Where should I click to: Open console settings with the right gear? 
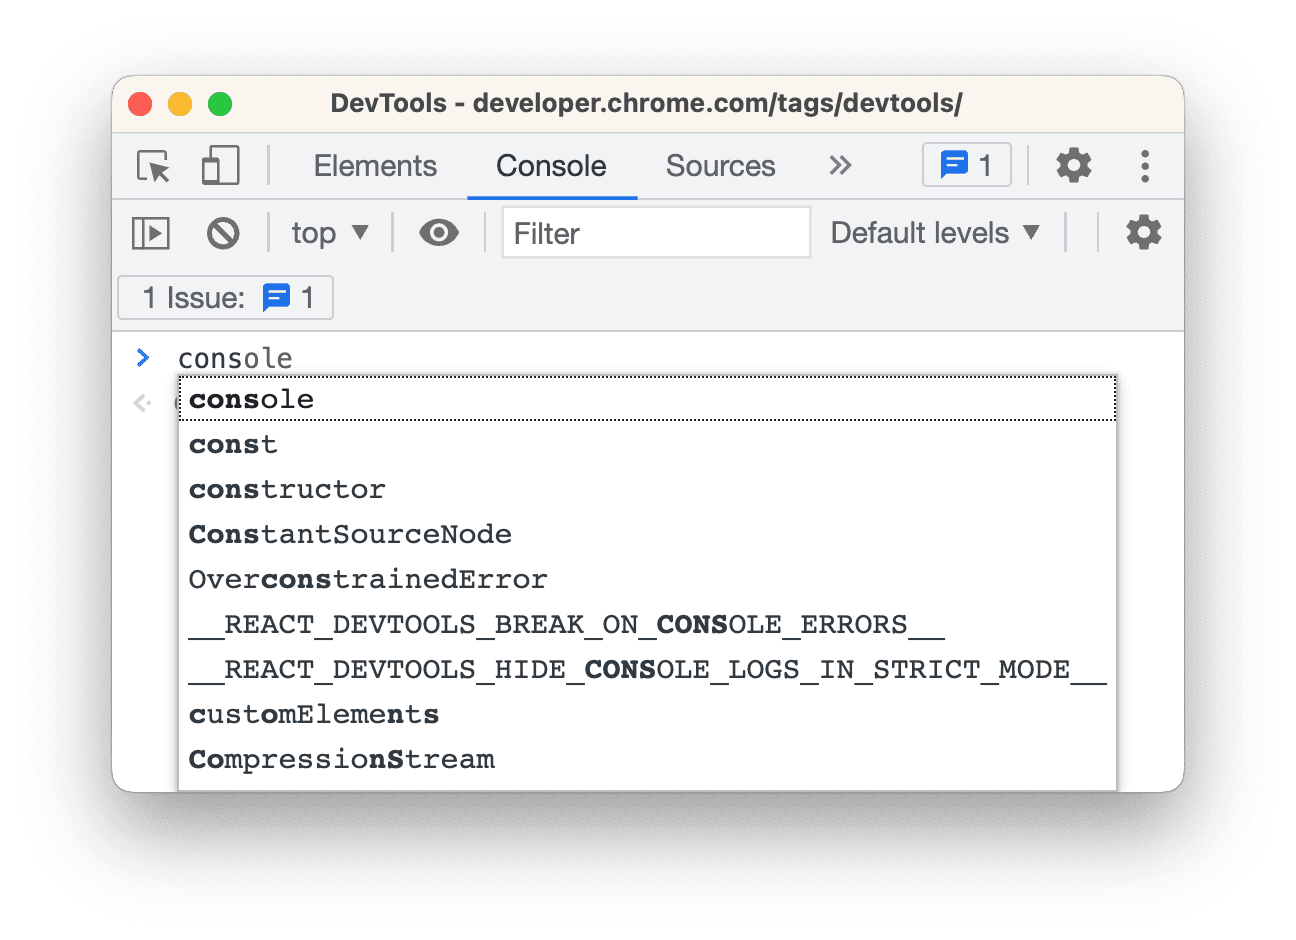point(1143,232)
